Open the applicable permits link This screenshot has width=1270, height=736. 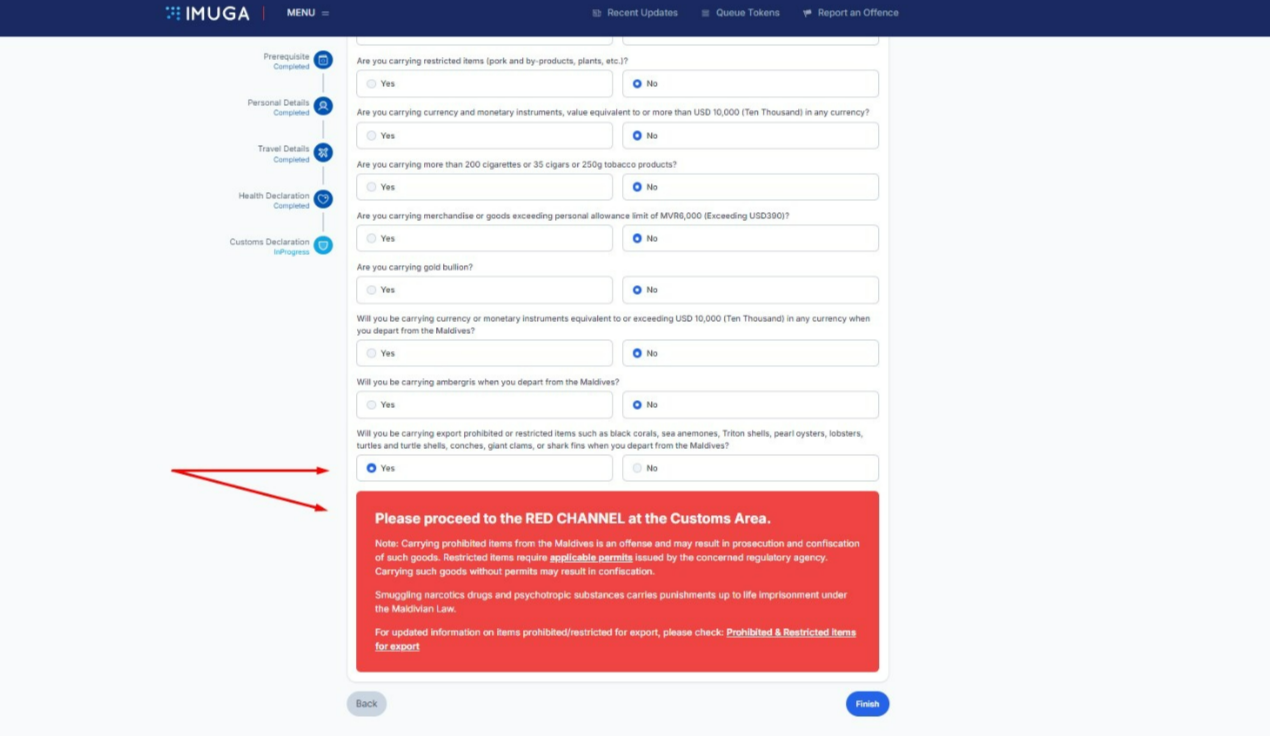pos(591,557)
